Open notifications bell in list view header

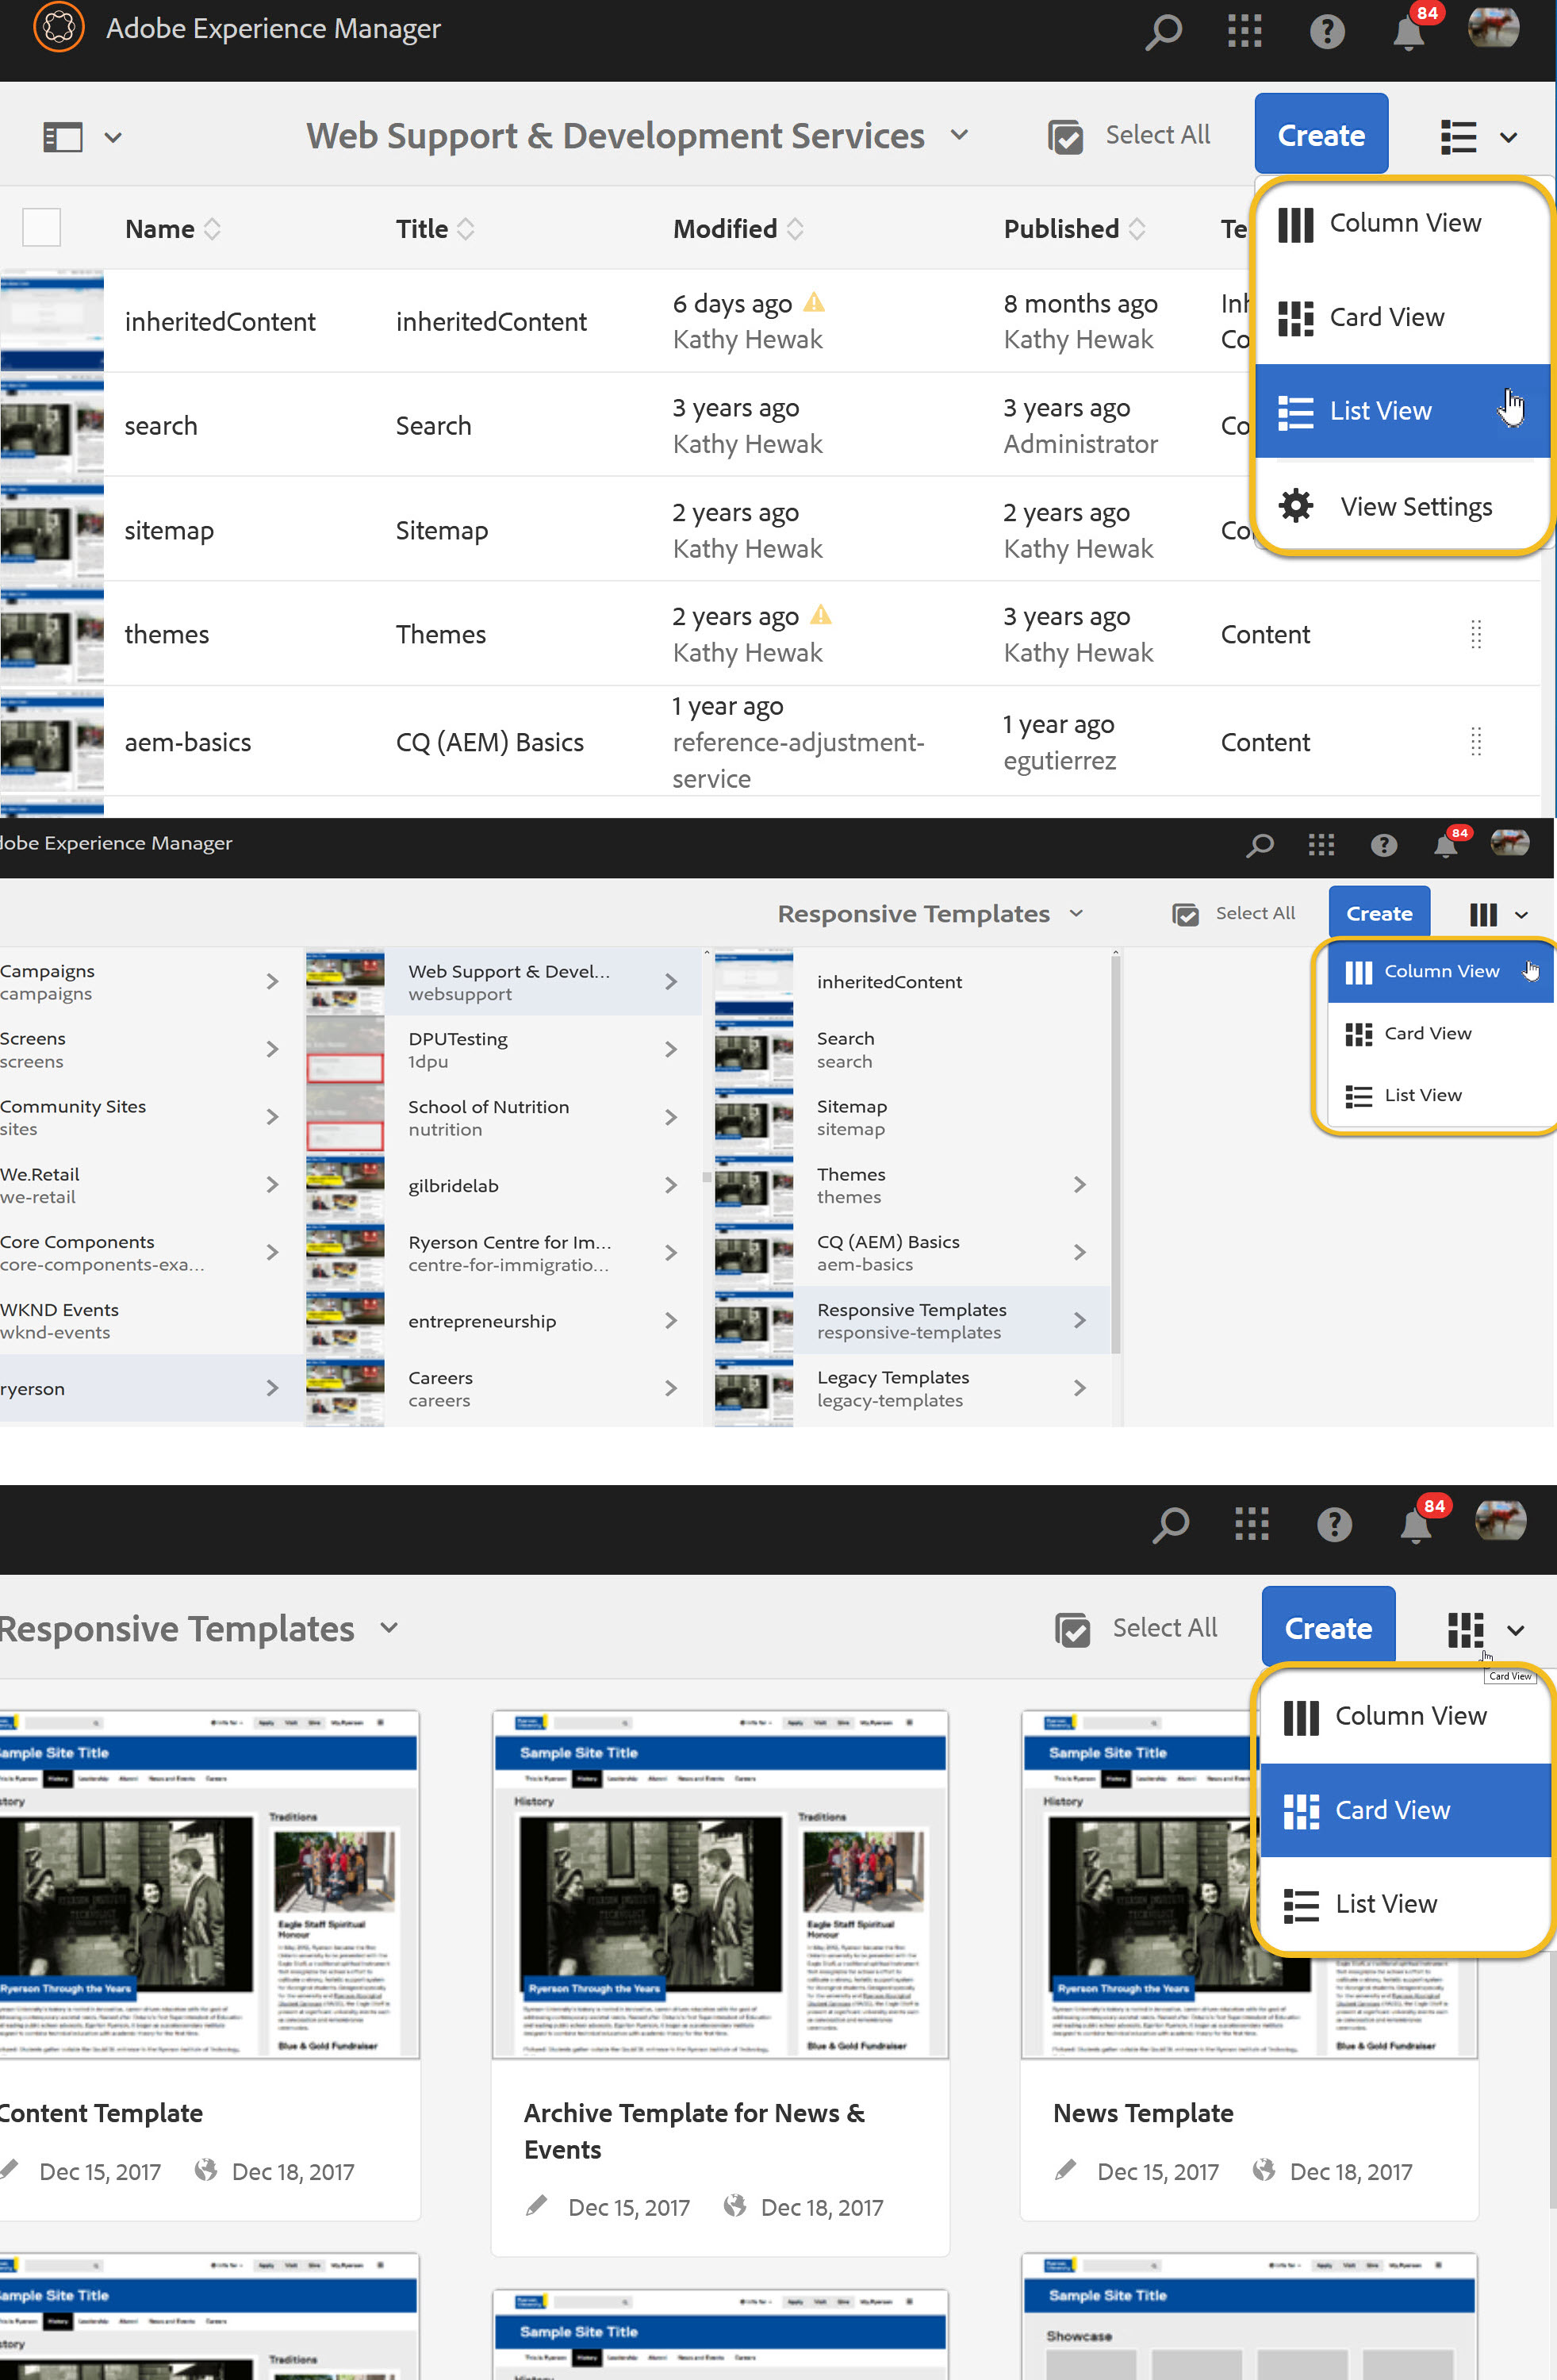(1409, 32)
